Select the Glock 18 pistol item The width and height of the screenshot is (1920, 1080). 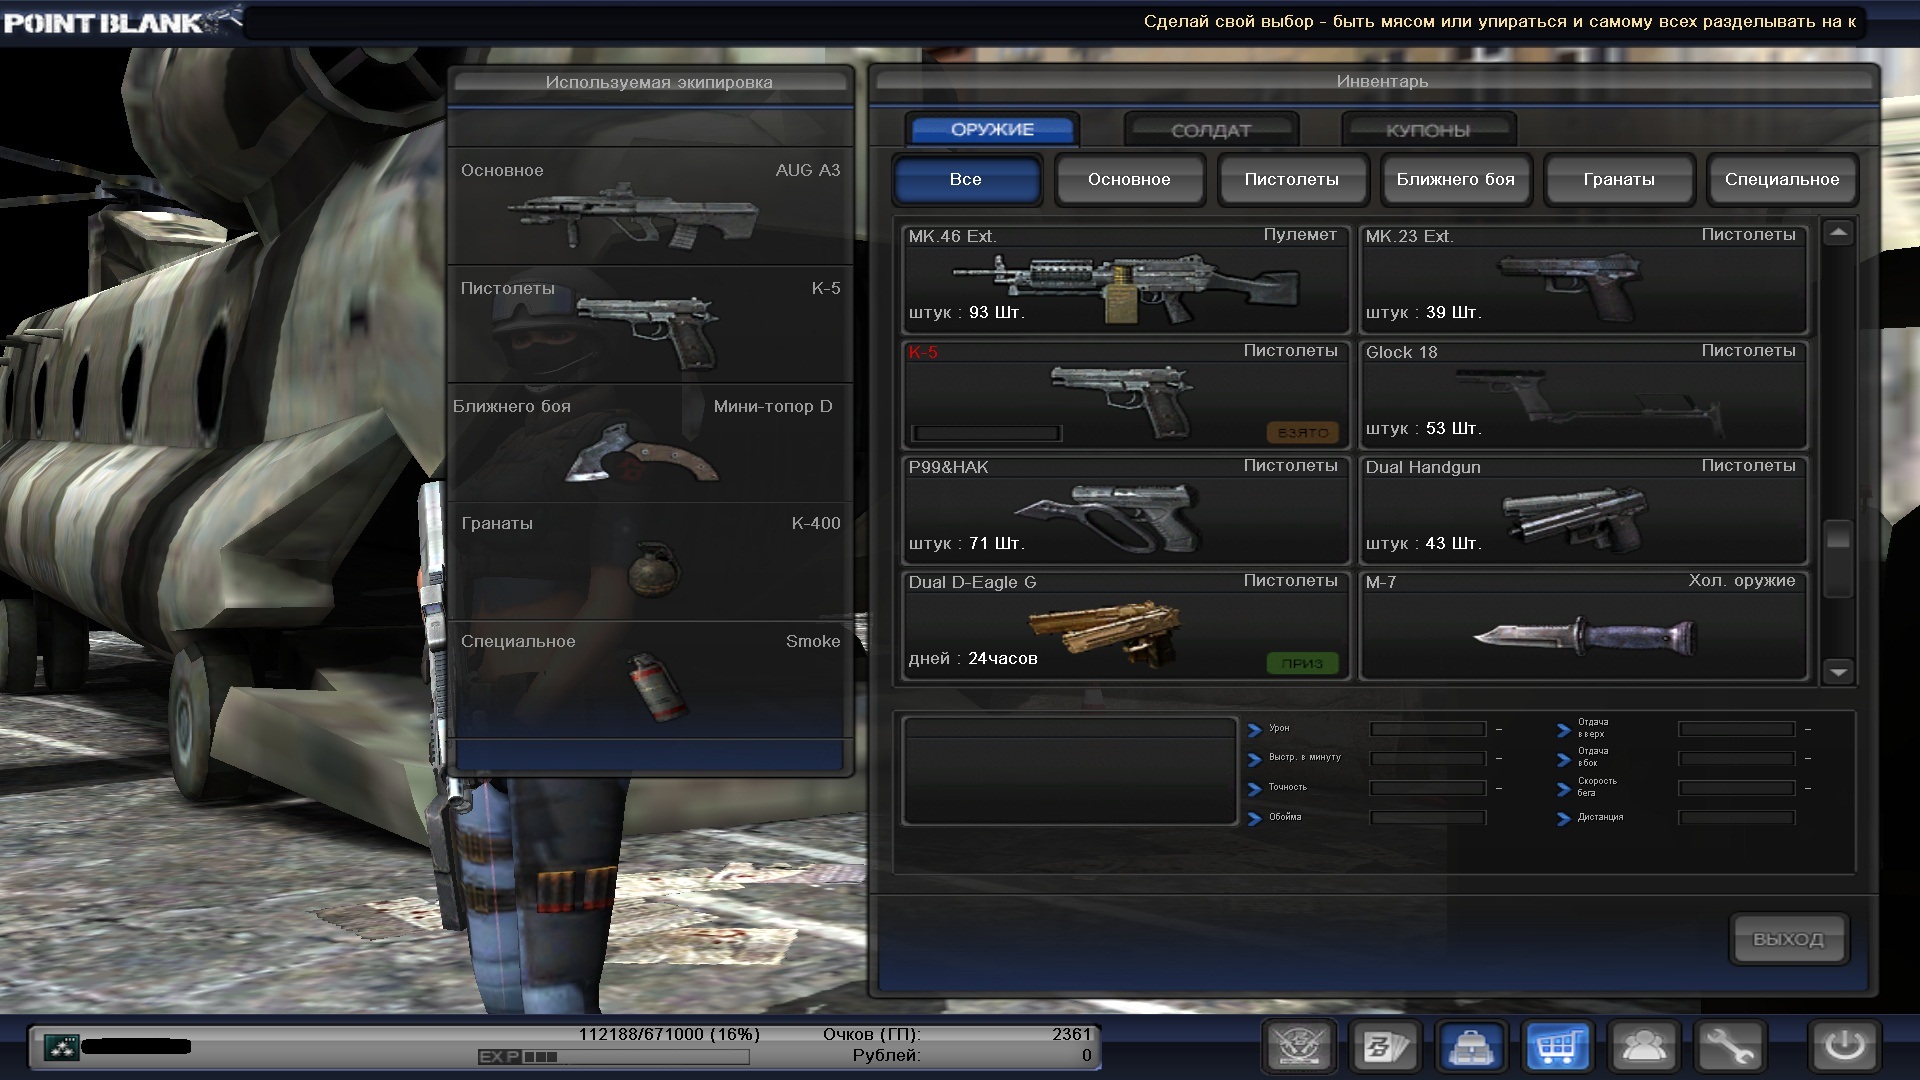(1583, 395)
